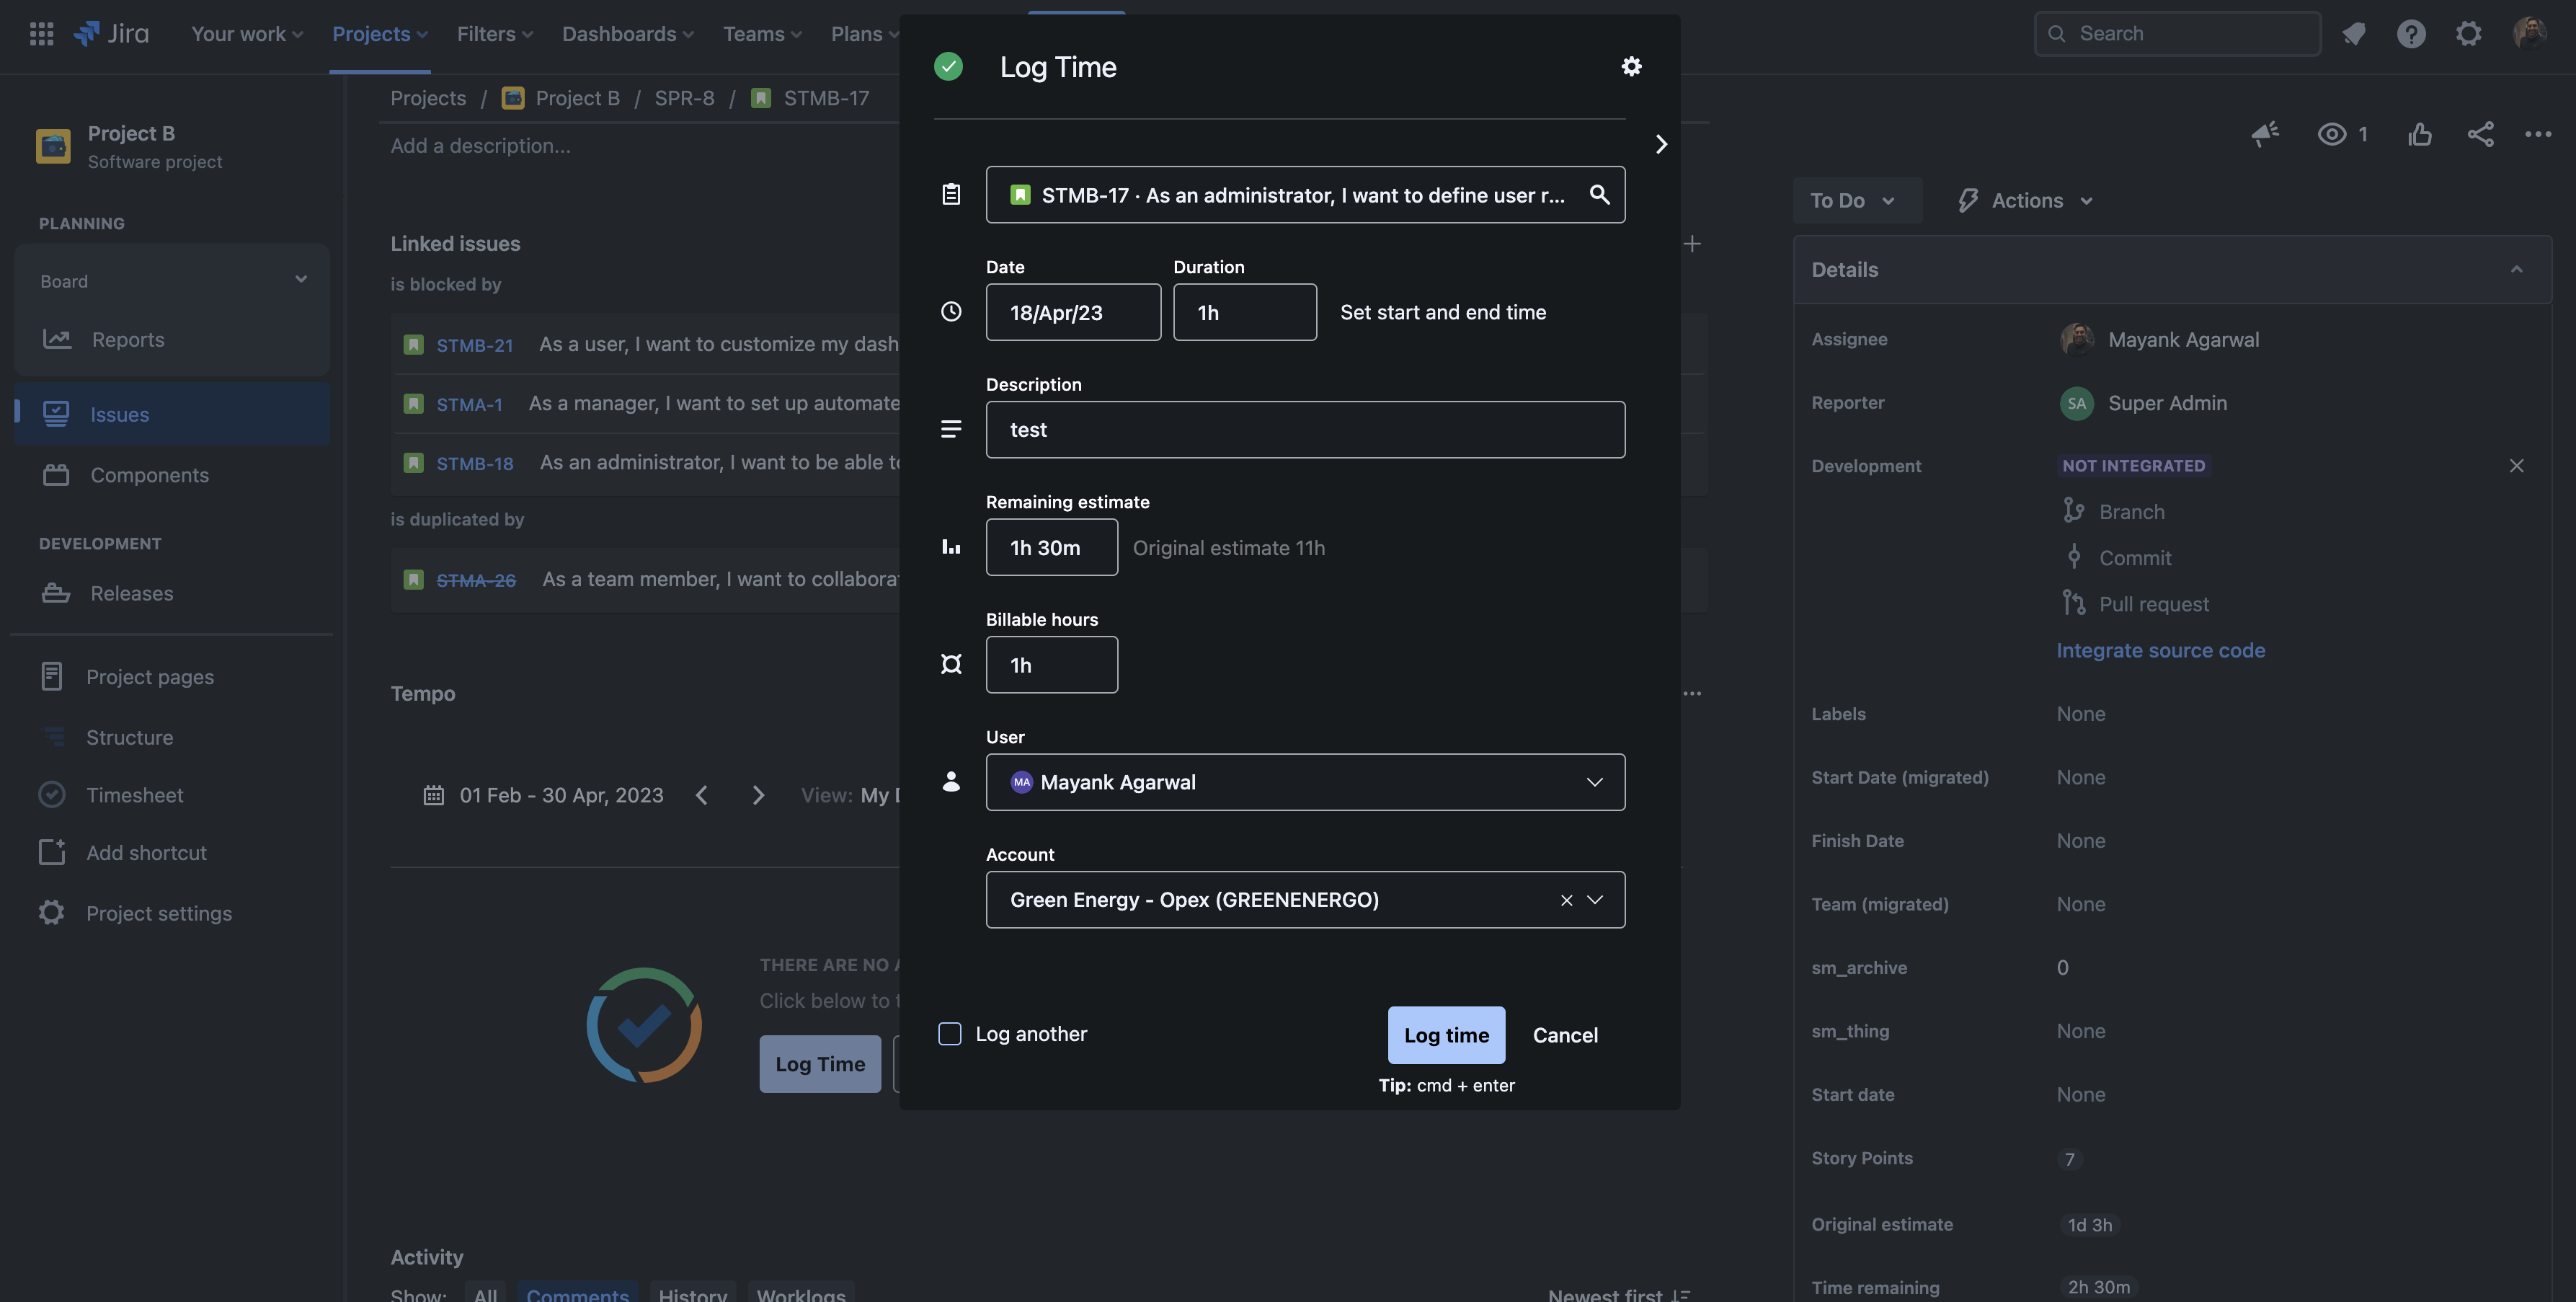Viewport: 2576px width, 1302px height.
Task: Open the Filters menu
Action: [x=494, y=34]
